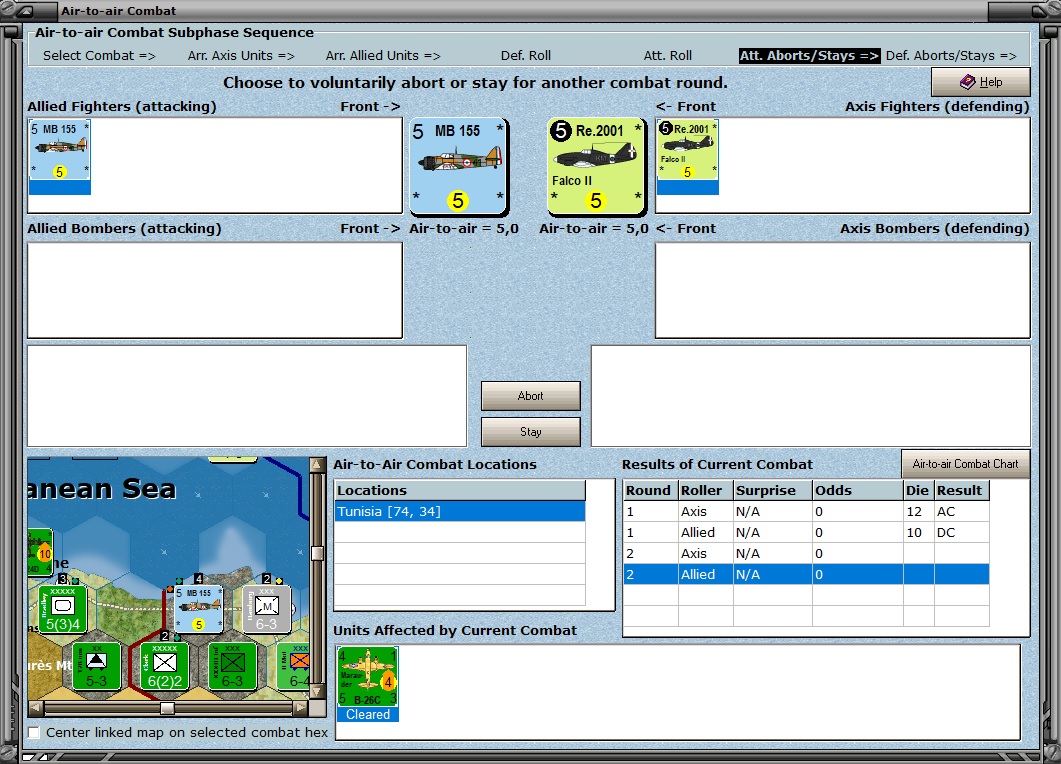Click the Att. Aborts/Stays highlighted step
The height and width of the screenshot is (764, 1061).
[x=809, y=55]
